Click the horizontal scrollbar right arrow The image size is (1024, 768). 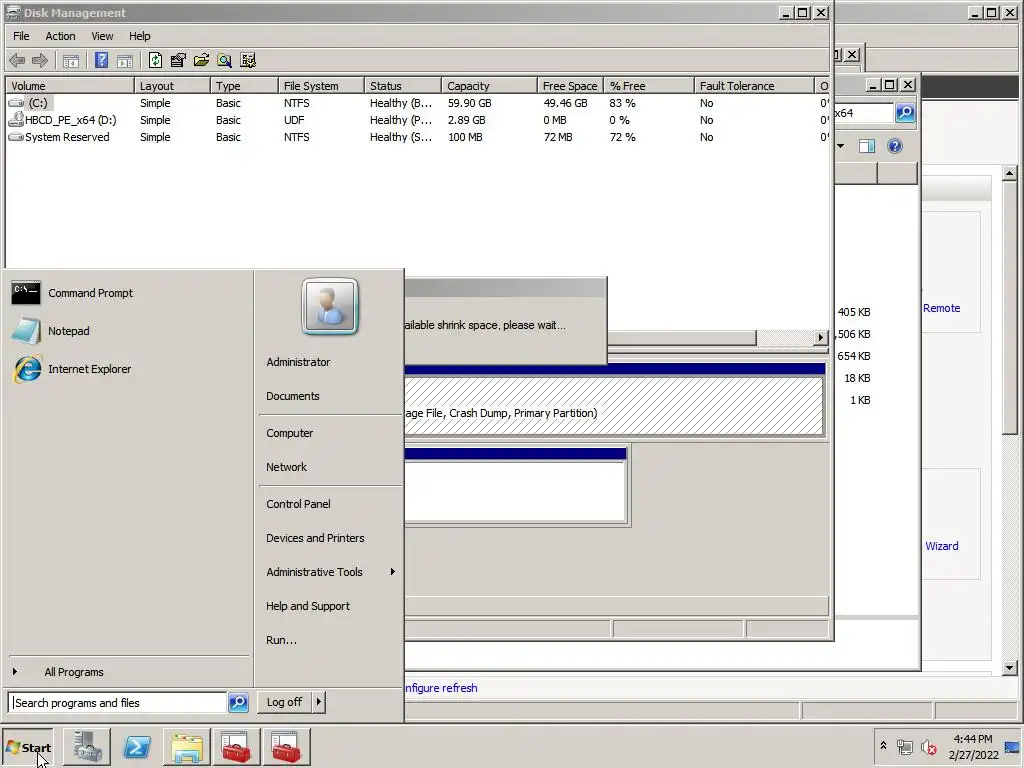click(x=821, y=338)
